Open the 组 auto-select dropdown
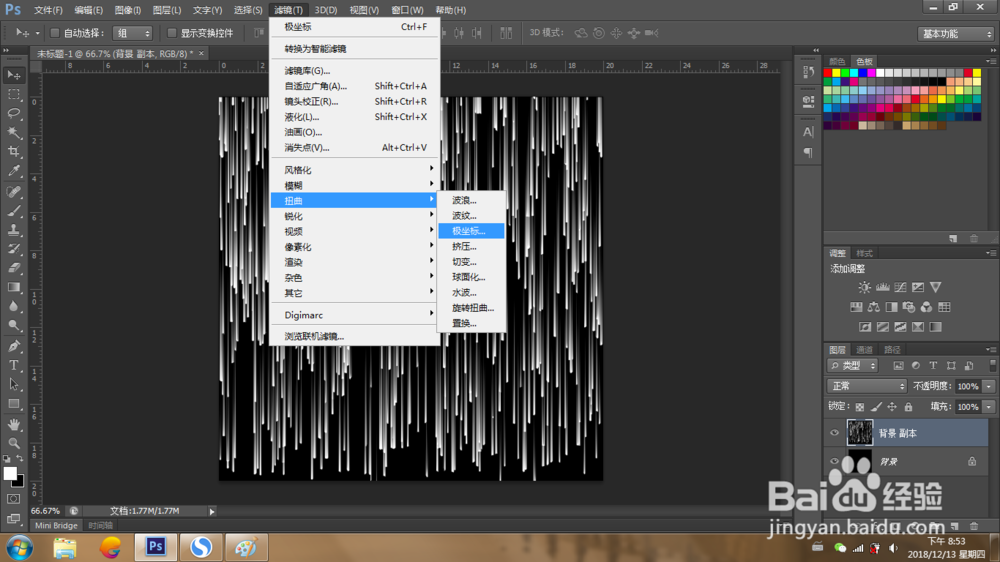The image size is (1000, 562). point(133,33)
